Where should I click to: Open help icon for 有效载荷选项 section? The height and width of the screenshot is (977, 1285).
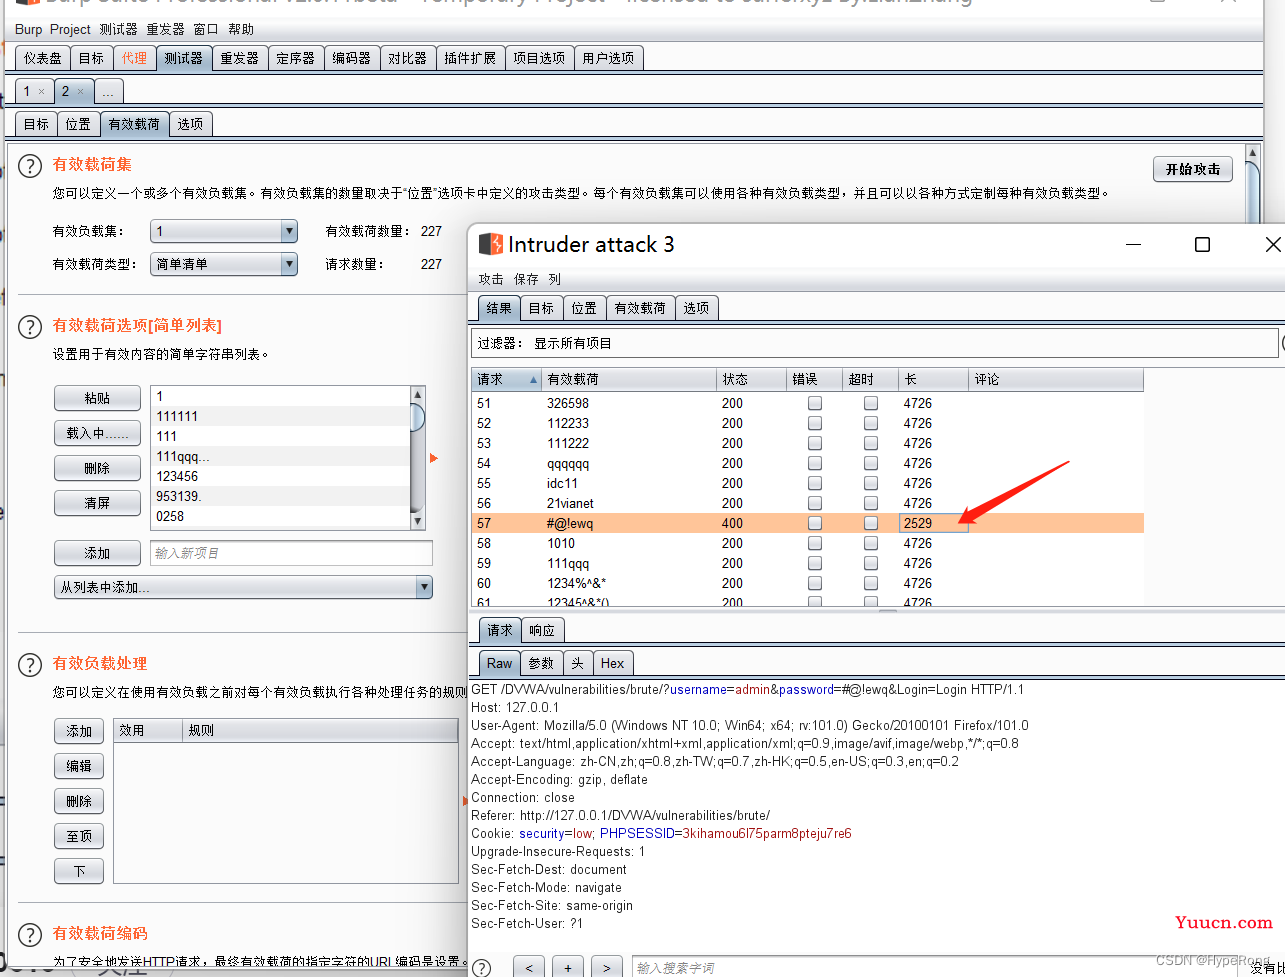pos(31,327)
